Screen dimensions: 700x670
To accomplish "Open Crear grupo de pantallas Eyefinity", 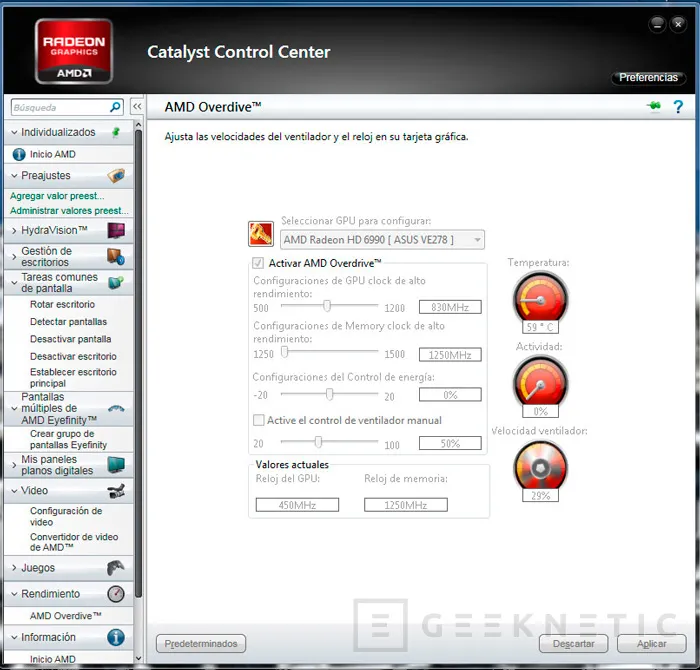I will coord(68,439).
